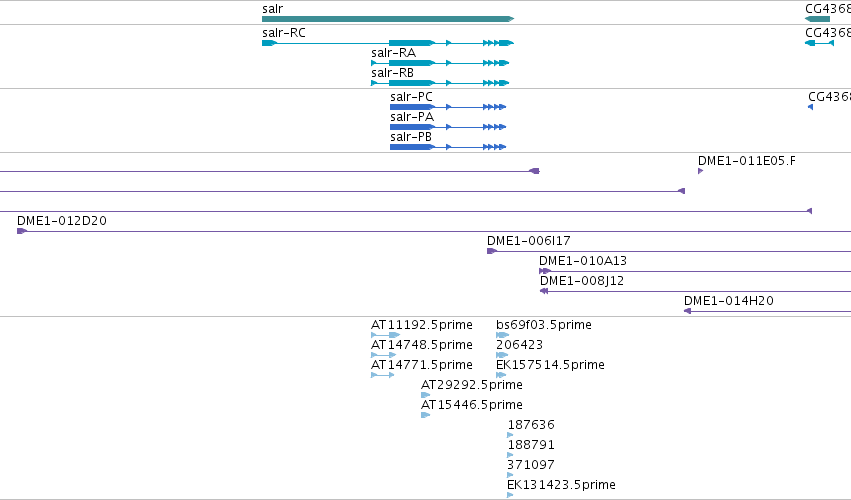Select the salr-PA protein feature
Viewport: 851px width, 500px height.
tap(448, 127)
